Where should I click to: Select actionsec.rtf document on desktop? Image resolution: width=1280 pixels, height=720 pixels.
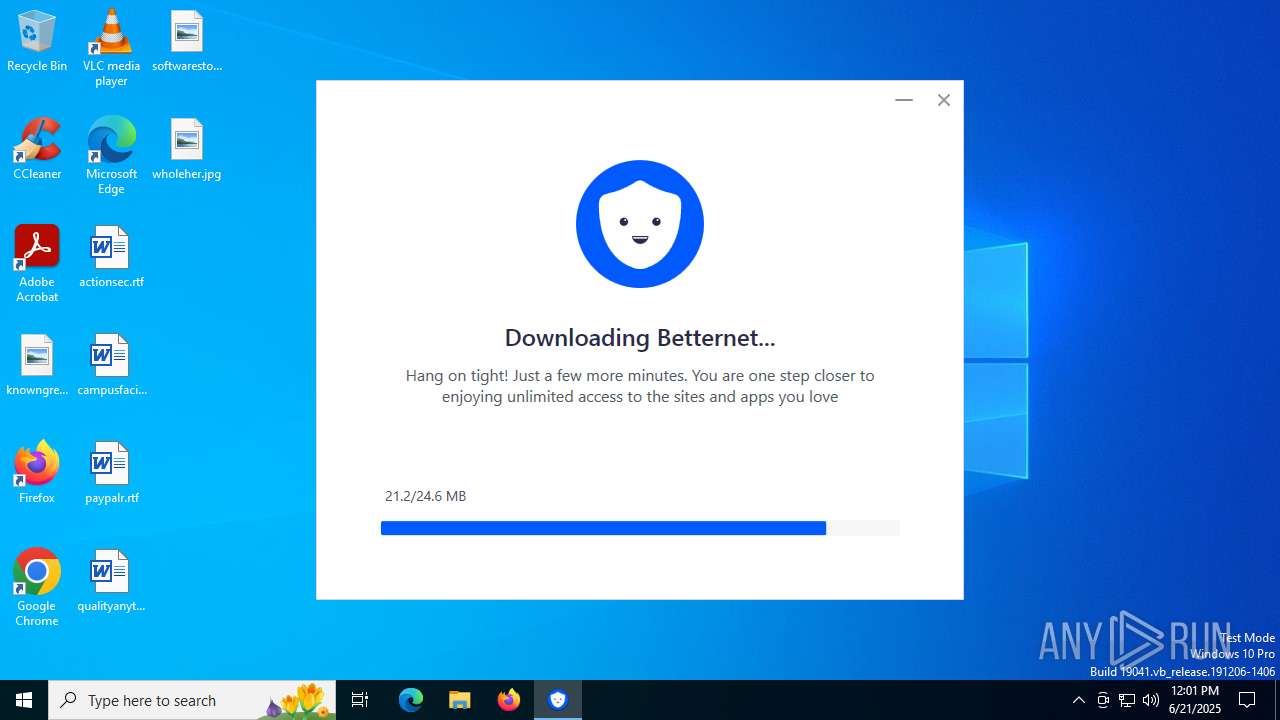[x=111, y=257]
